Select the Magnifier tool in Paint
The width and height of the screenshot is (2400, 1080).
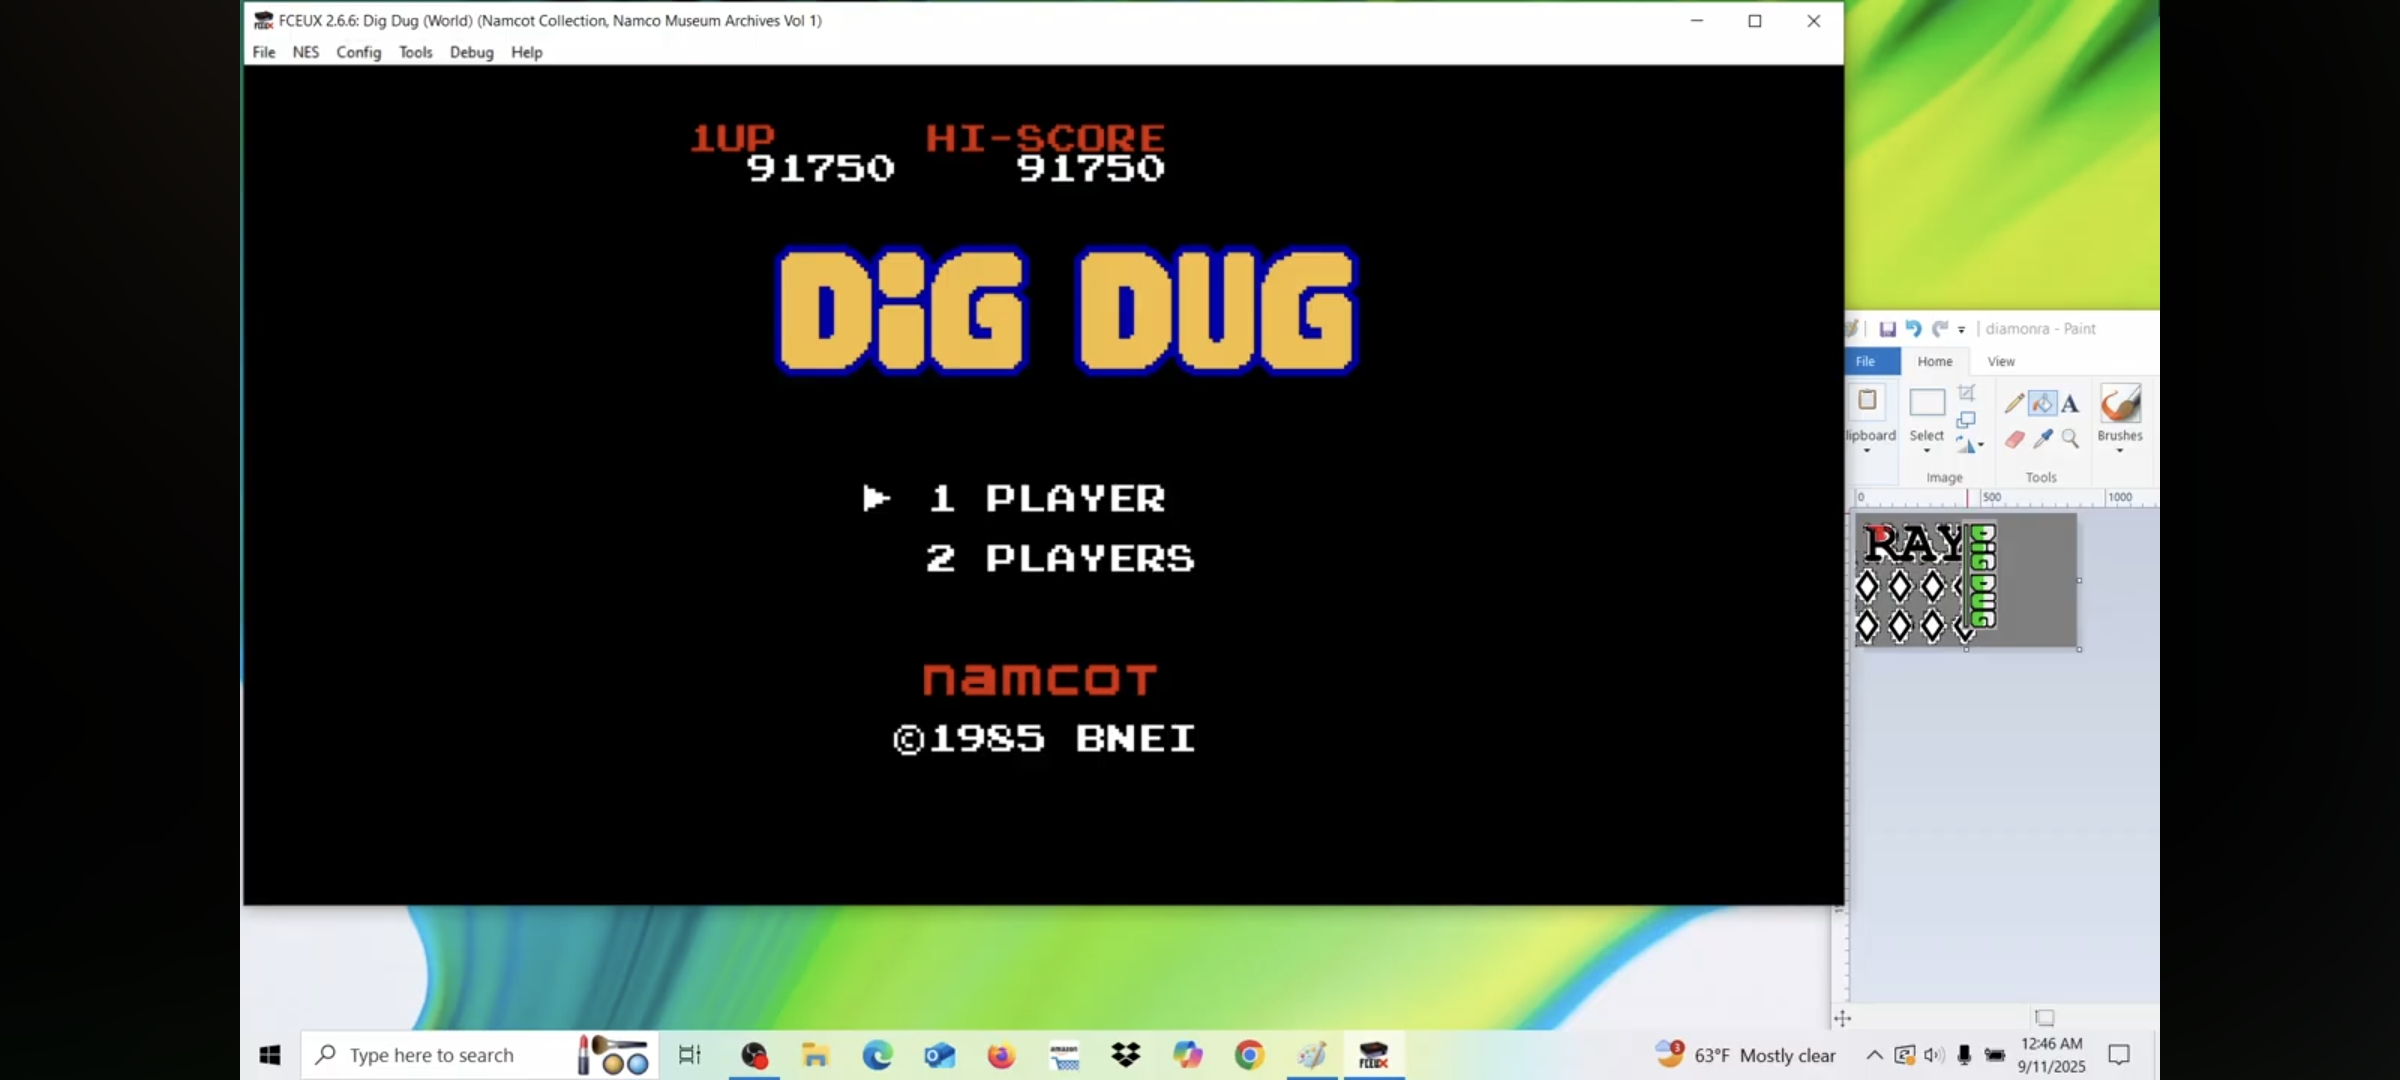[x=2070, y=439]
